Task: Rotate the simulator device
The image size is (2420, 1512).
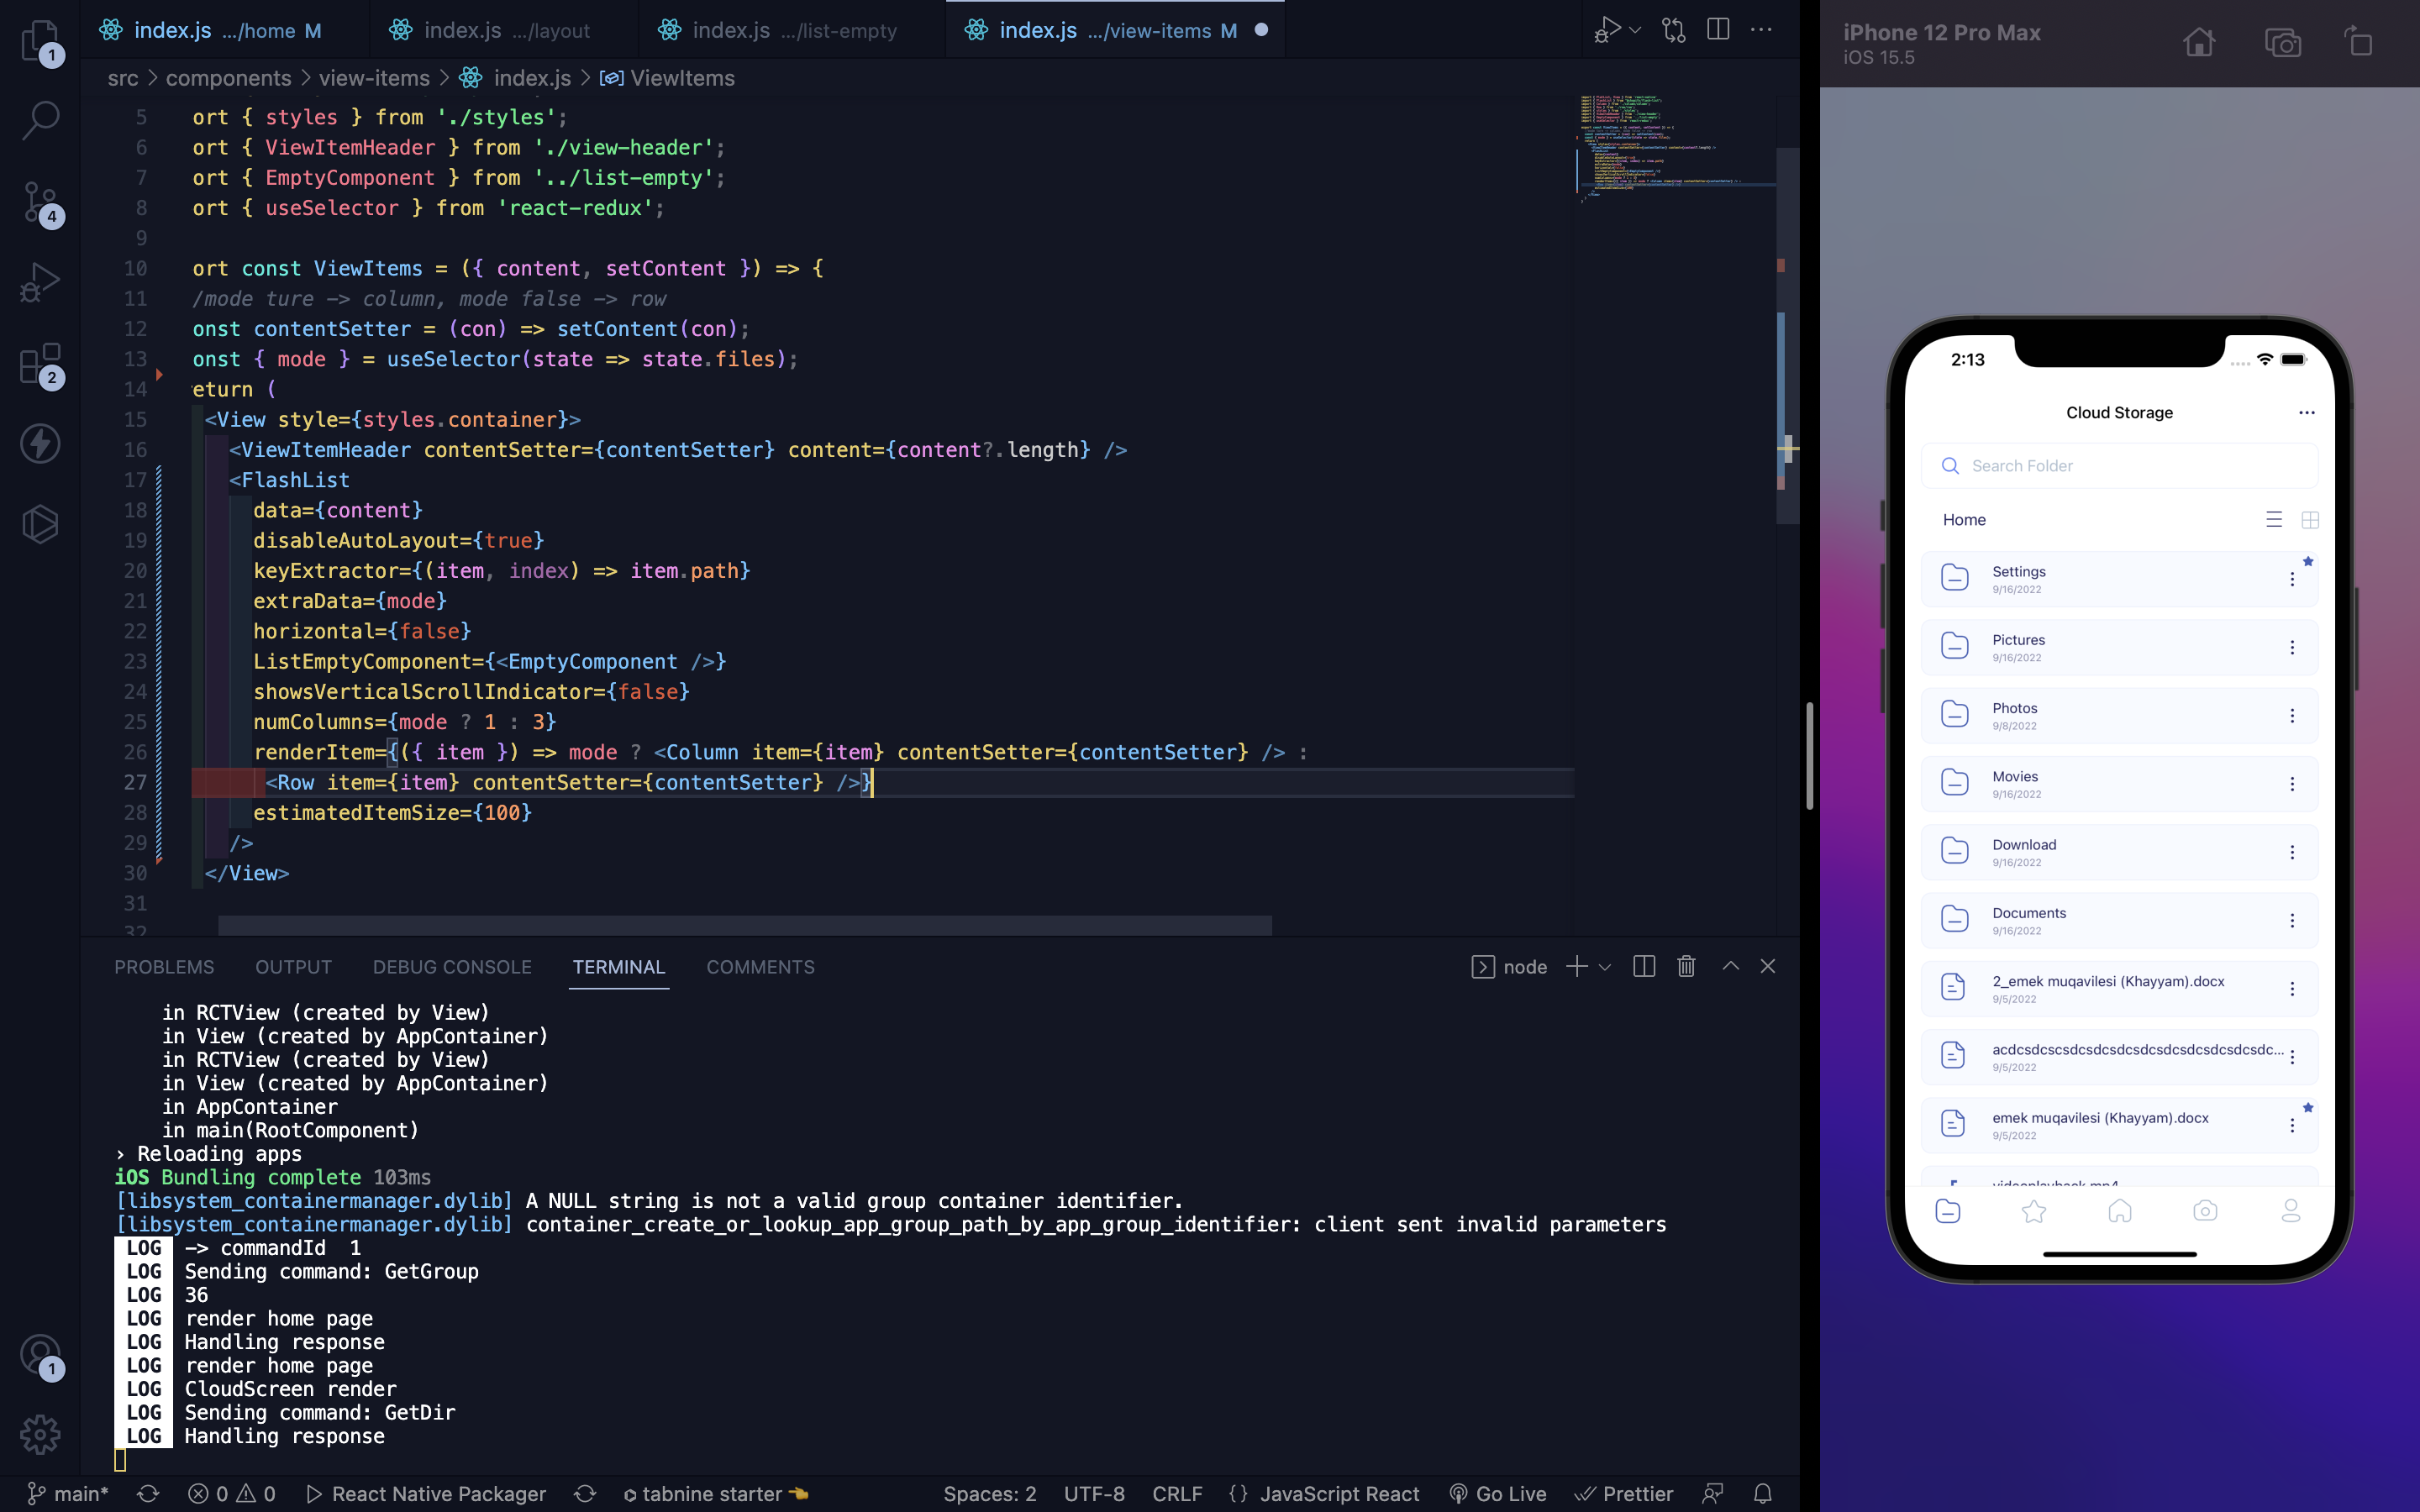Action: tap(2359, 42)
